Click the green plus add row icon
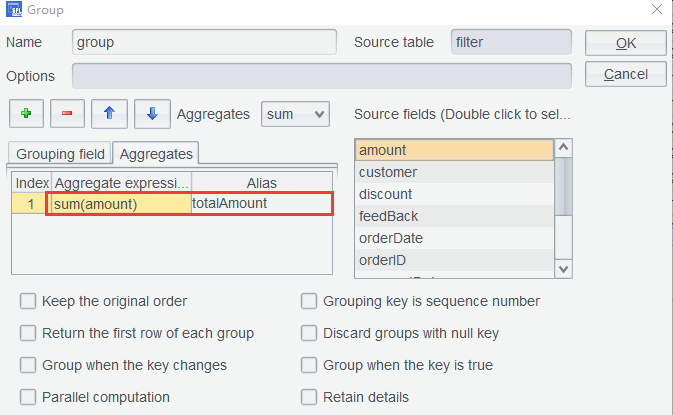The height and width of the screenshot is (415, 673). point(26,114)
